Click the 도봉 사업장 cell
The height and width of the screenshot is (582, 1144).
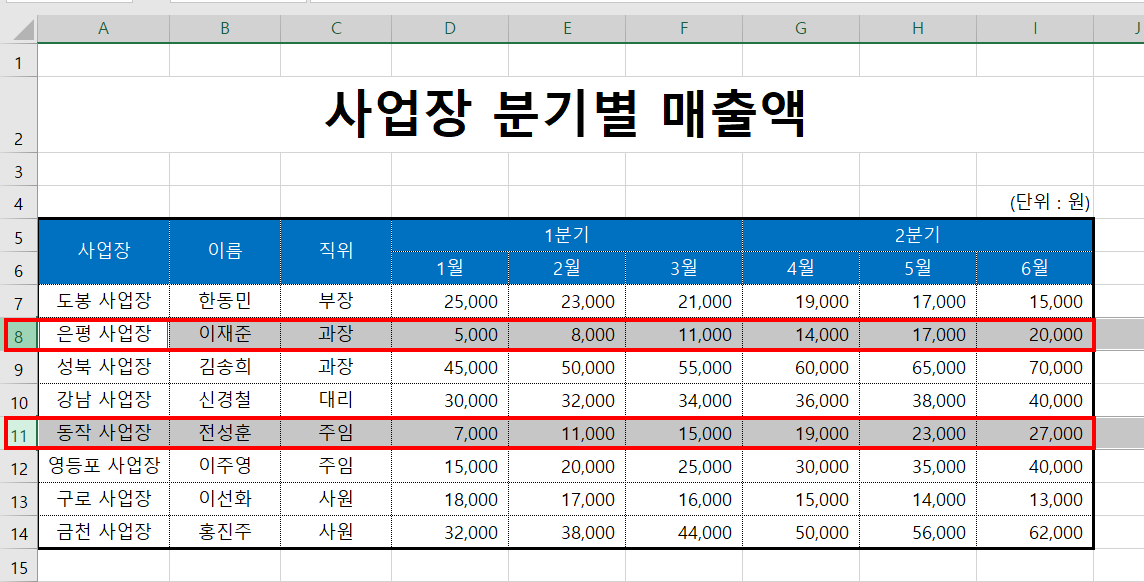pos(104,301)
